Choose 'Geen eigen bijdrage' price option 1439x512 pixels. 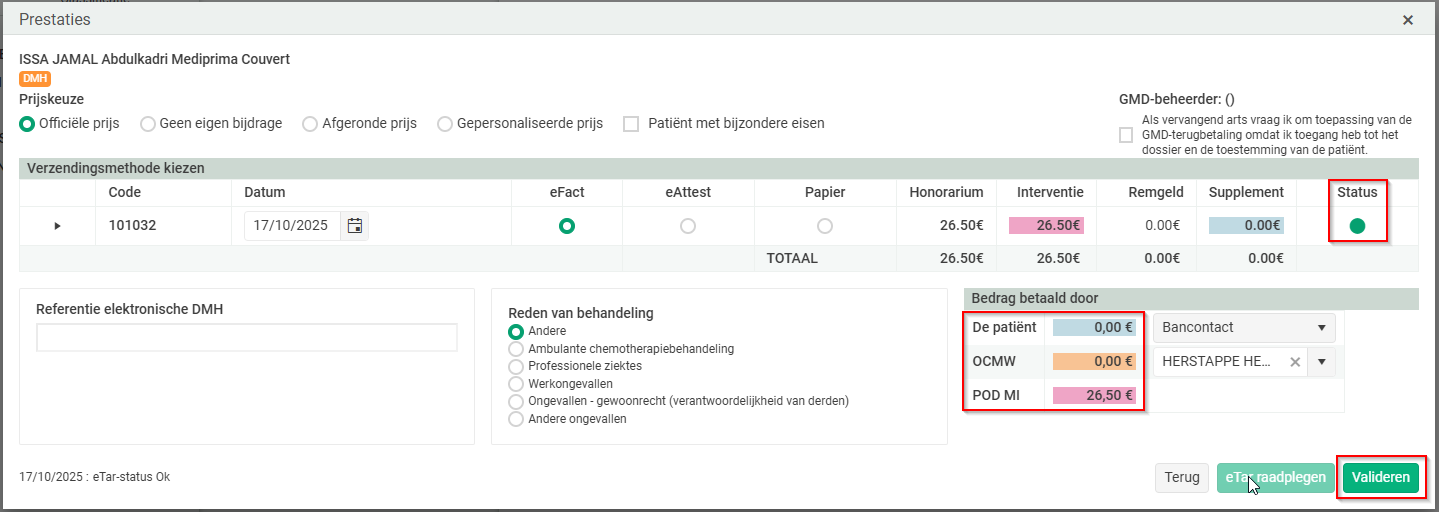point(148,124)
